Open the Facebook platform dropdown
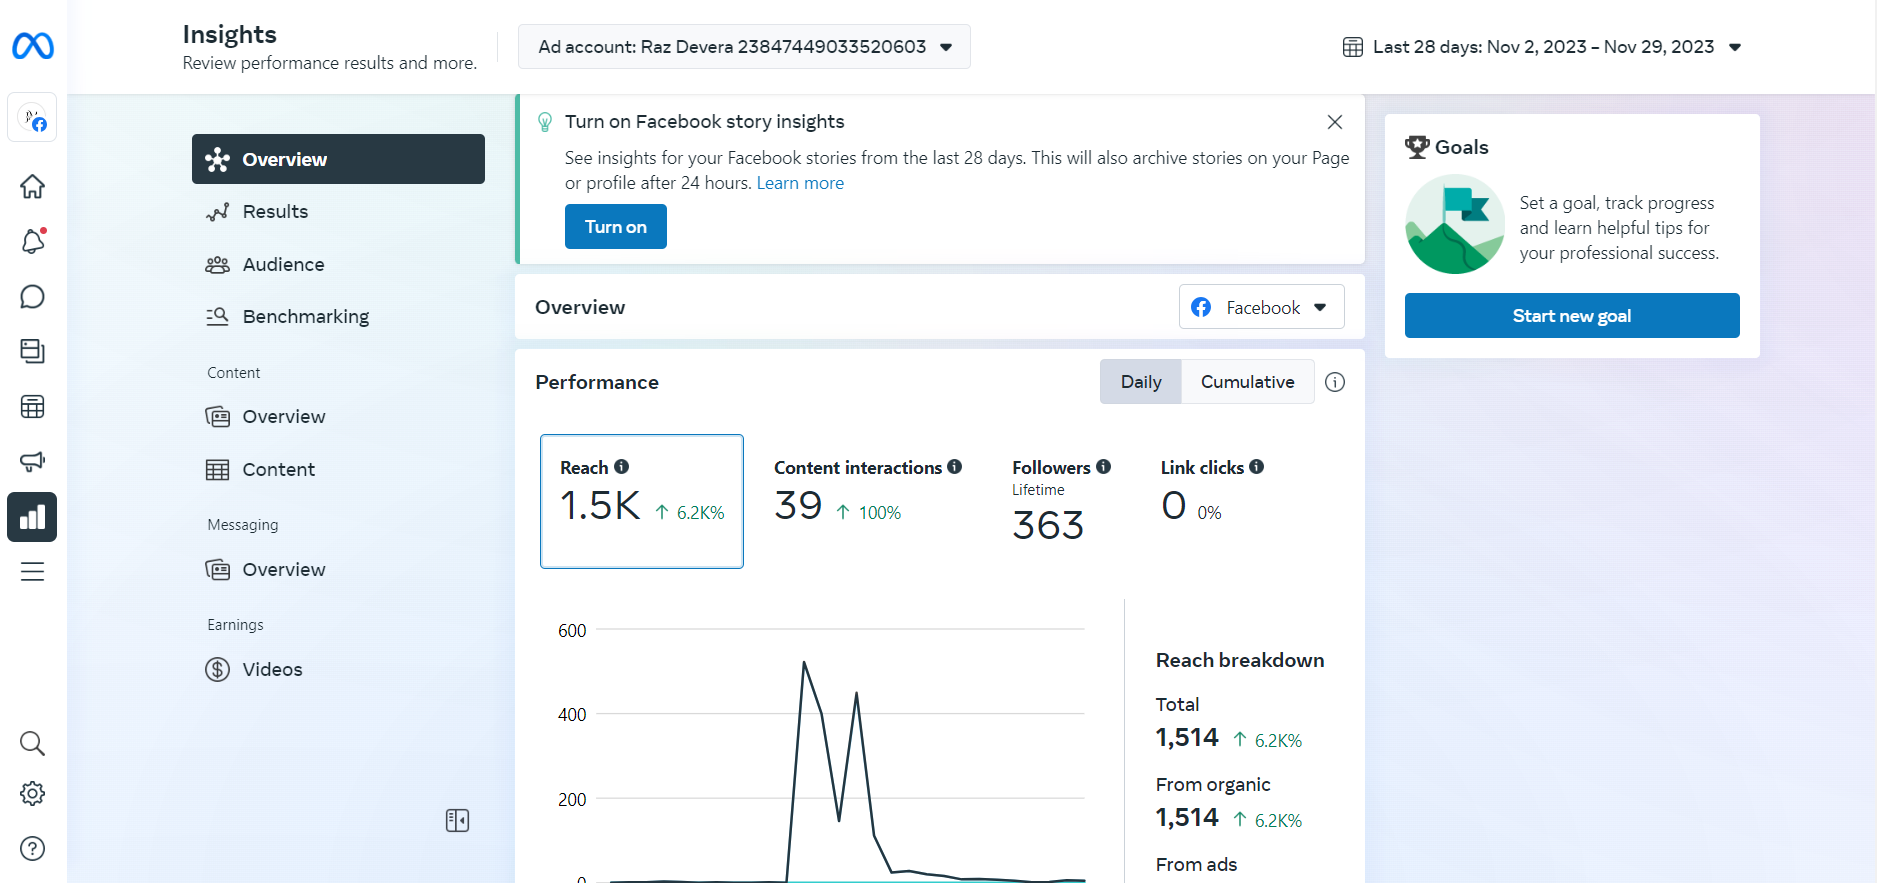The height and width of the screenshot is (883, 1877). 1261,307
